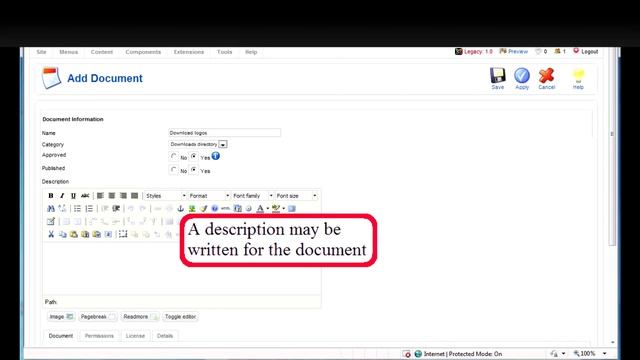Insert an ordered numbered list
Screen dimensions: 640x360
89,209
